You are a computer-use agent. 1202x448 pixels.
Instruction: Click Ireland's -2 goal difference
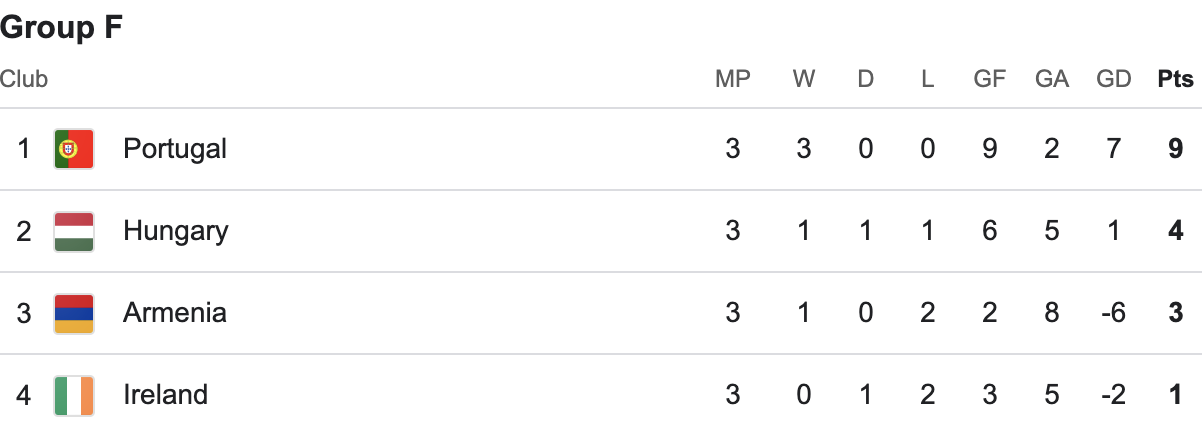[1112, 395]
